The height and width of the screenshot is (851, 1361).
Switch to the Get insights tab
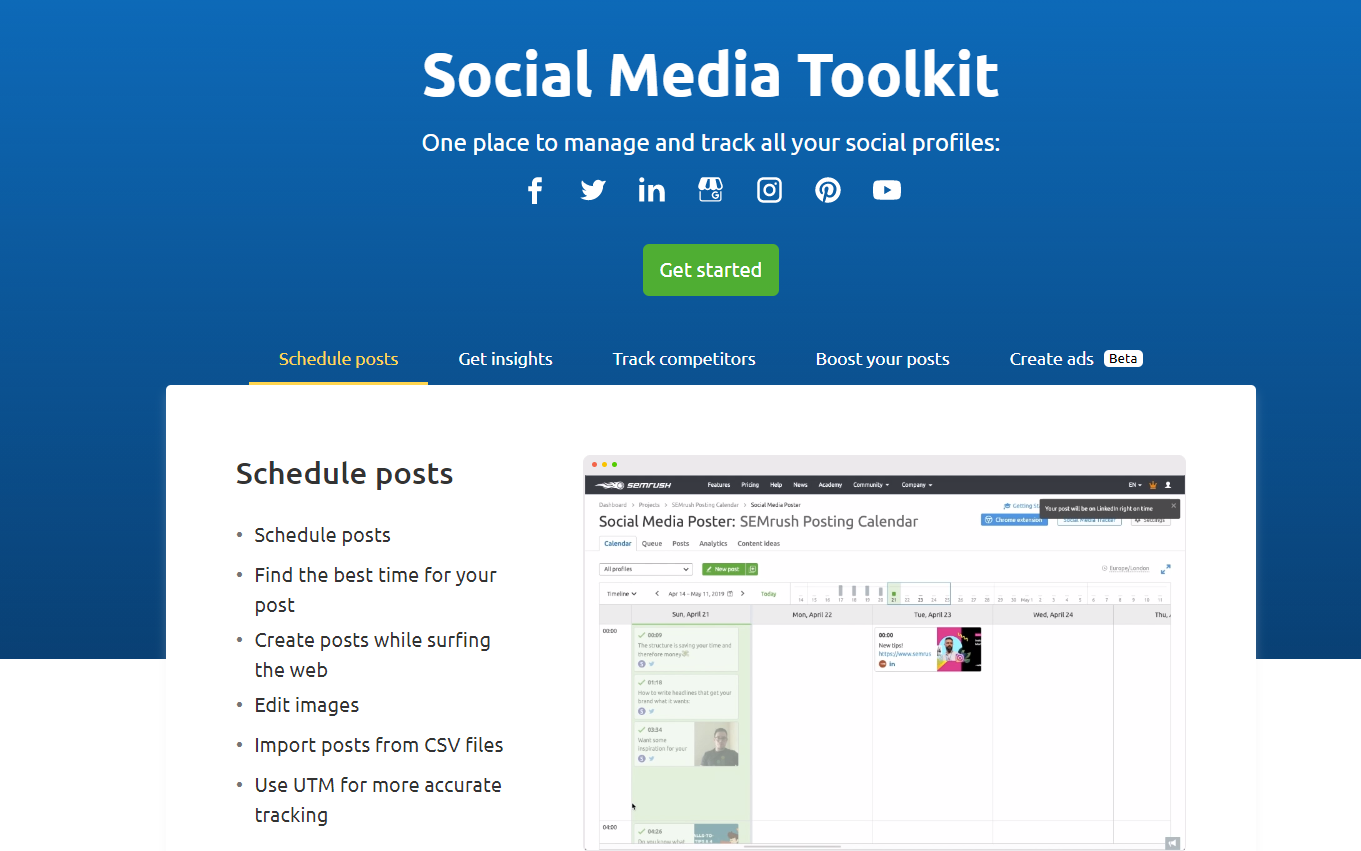(506, 359)
